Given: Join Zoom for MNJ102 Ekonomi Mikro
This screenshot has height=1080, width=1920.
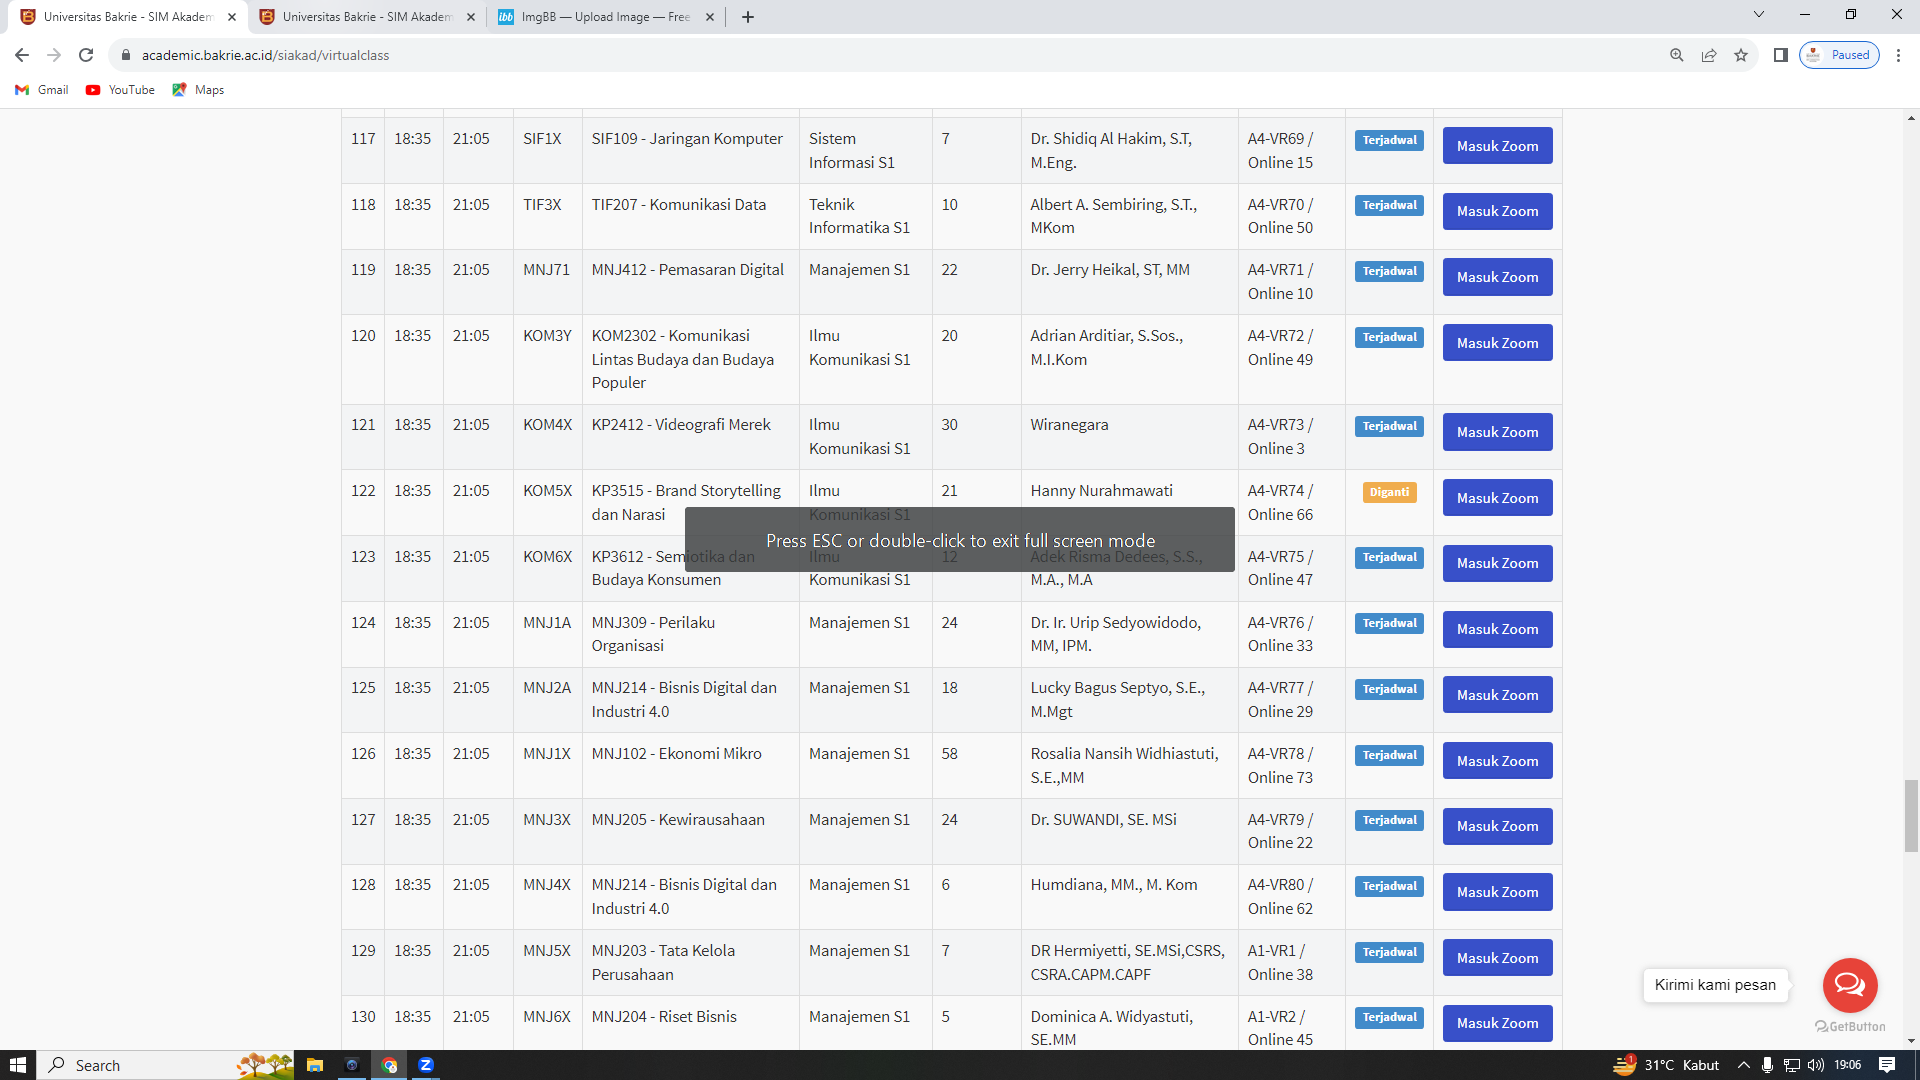Looking at the screenshot, I should 1497,761.
